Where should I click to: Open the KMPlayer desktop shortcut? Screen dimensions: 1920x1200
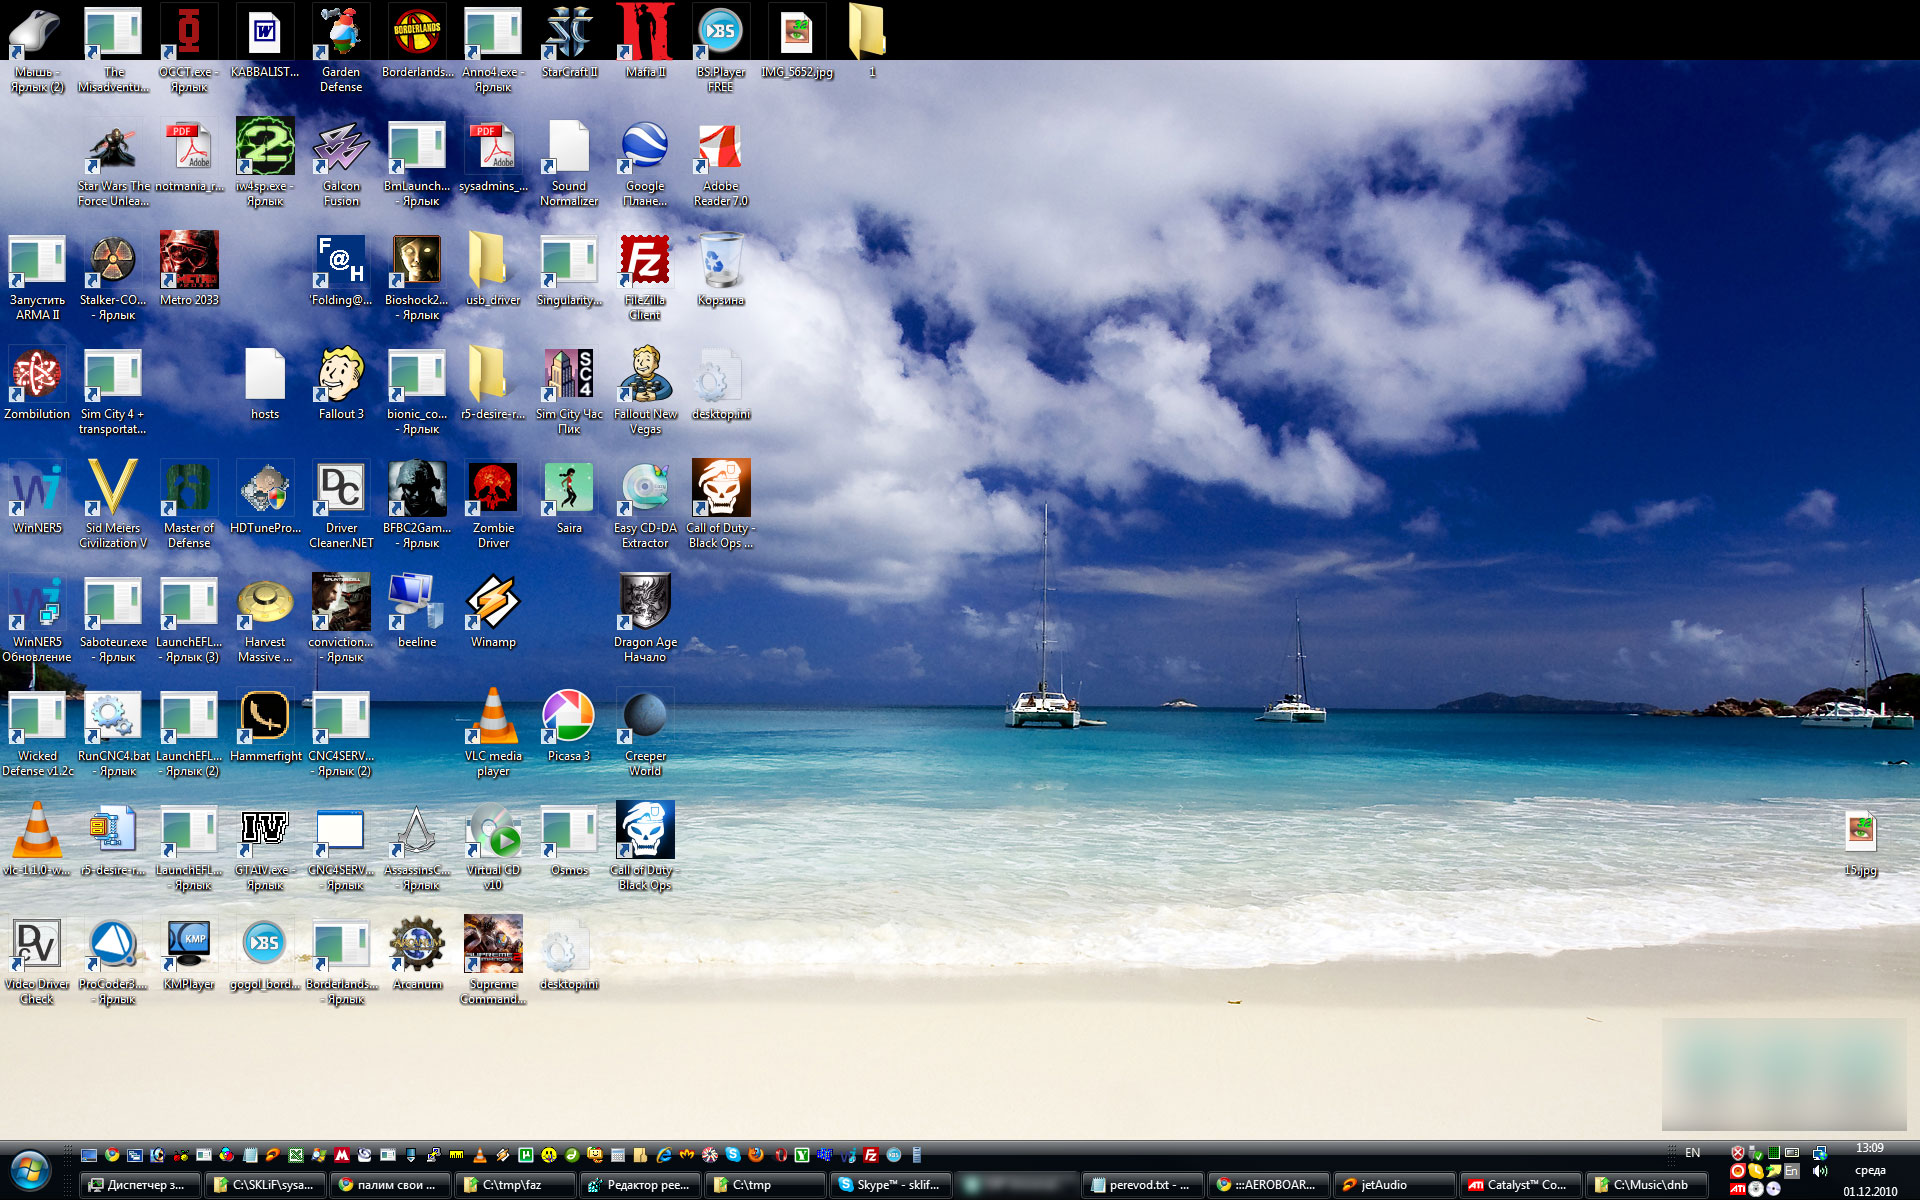coord(189,954)
